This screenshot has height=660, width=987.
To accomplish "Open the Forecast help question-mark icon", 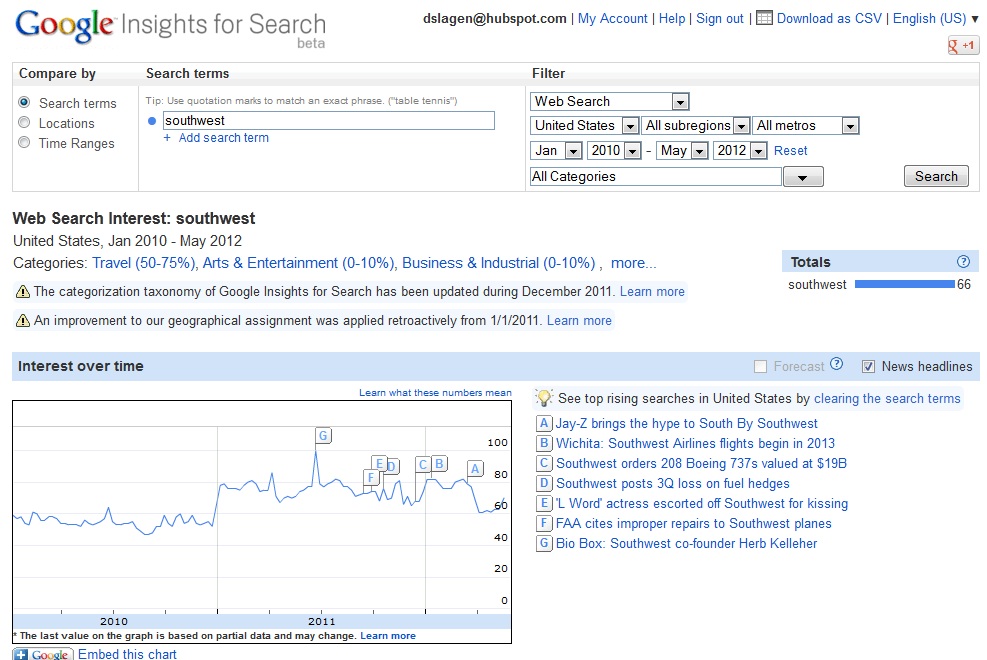I will (x=836, y=364).
